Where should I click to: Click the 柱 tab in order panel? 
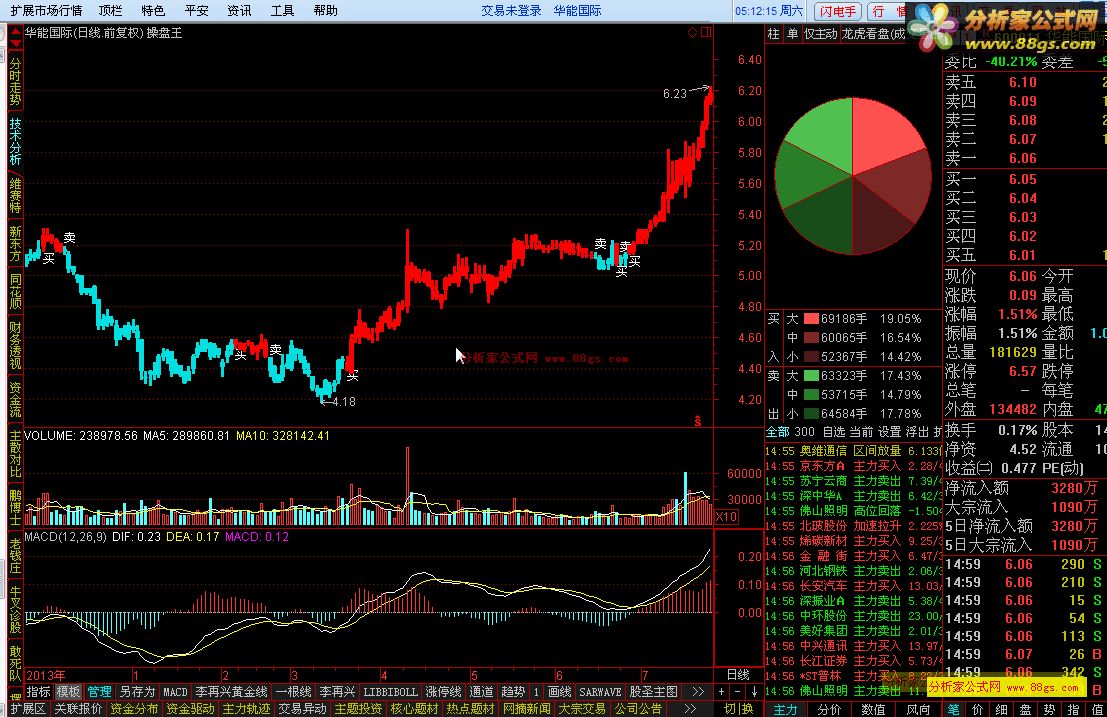[774, 34]
